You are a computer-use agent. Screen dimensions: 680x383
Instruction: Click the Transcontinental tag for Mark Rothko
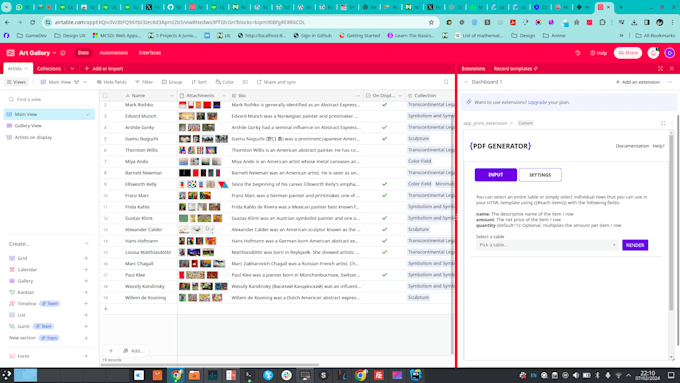tap(430, 105)
